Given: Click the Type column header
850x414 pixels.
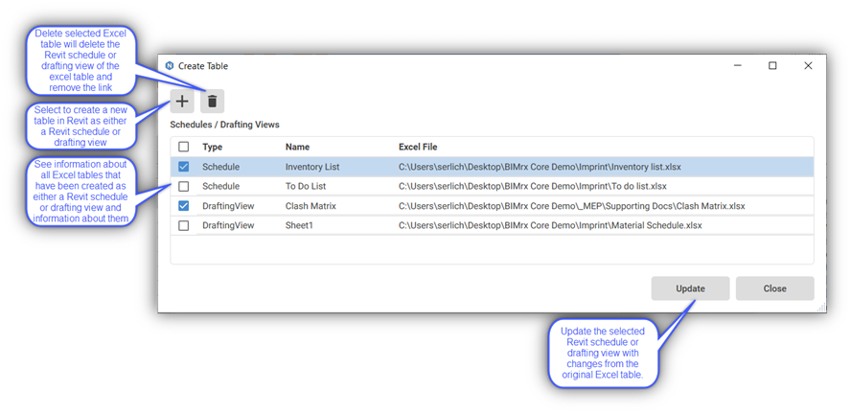Looking at the screenshot, I should (x=212, y=147).
